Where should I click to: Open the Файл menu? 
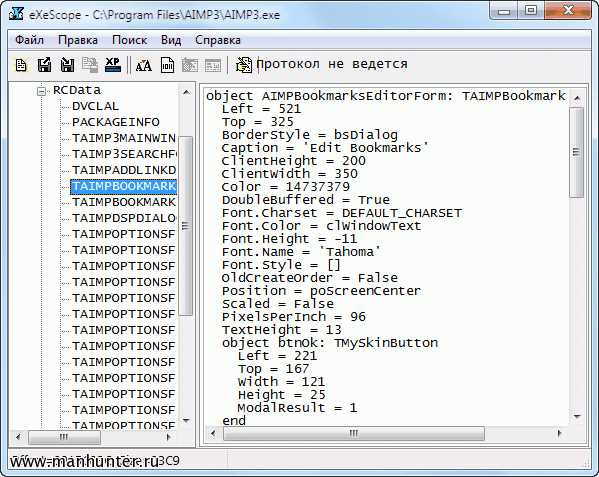[29, 40]
